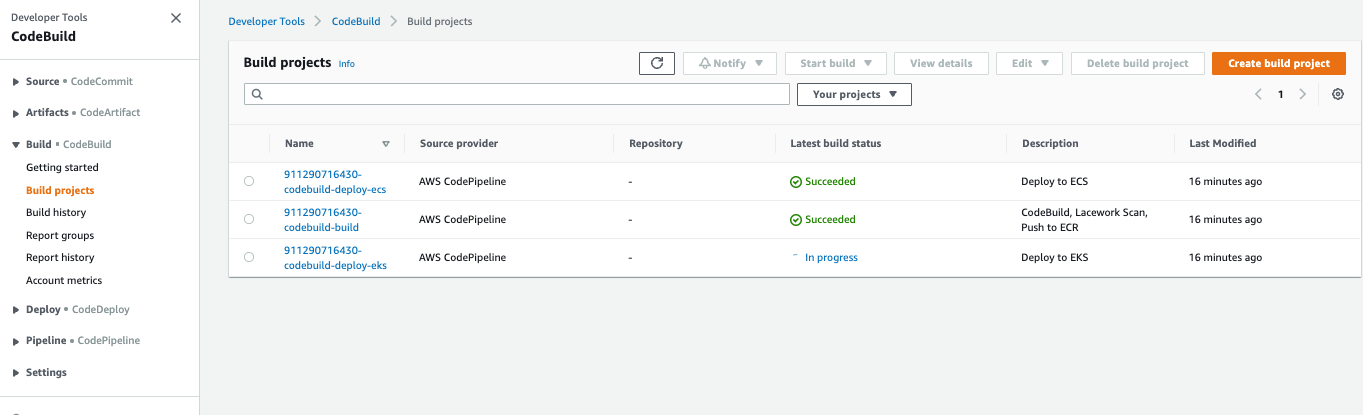This screenshot has height=415, width=1363.
Task: Click the Name column sort arrow
Action: (386, 144)
